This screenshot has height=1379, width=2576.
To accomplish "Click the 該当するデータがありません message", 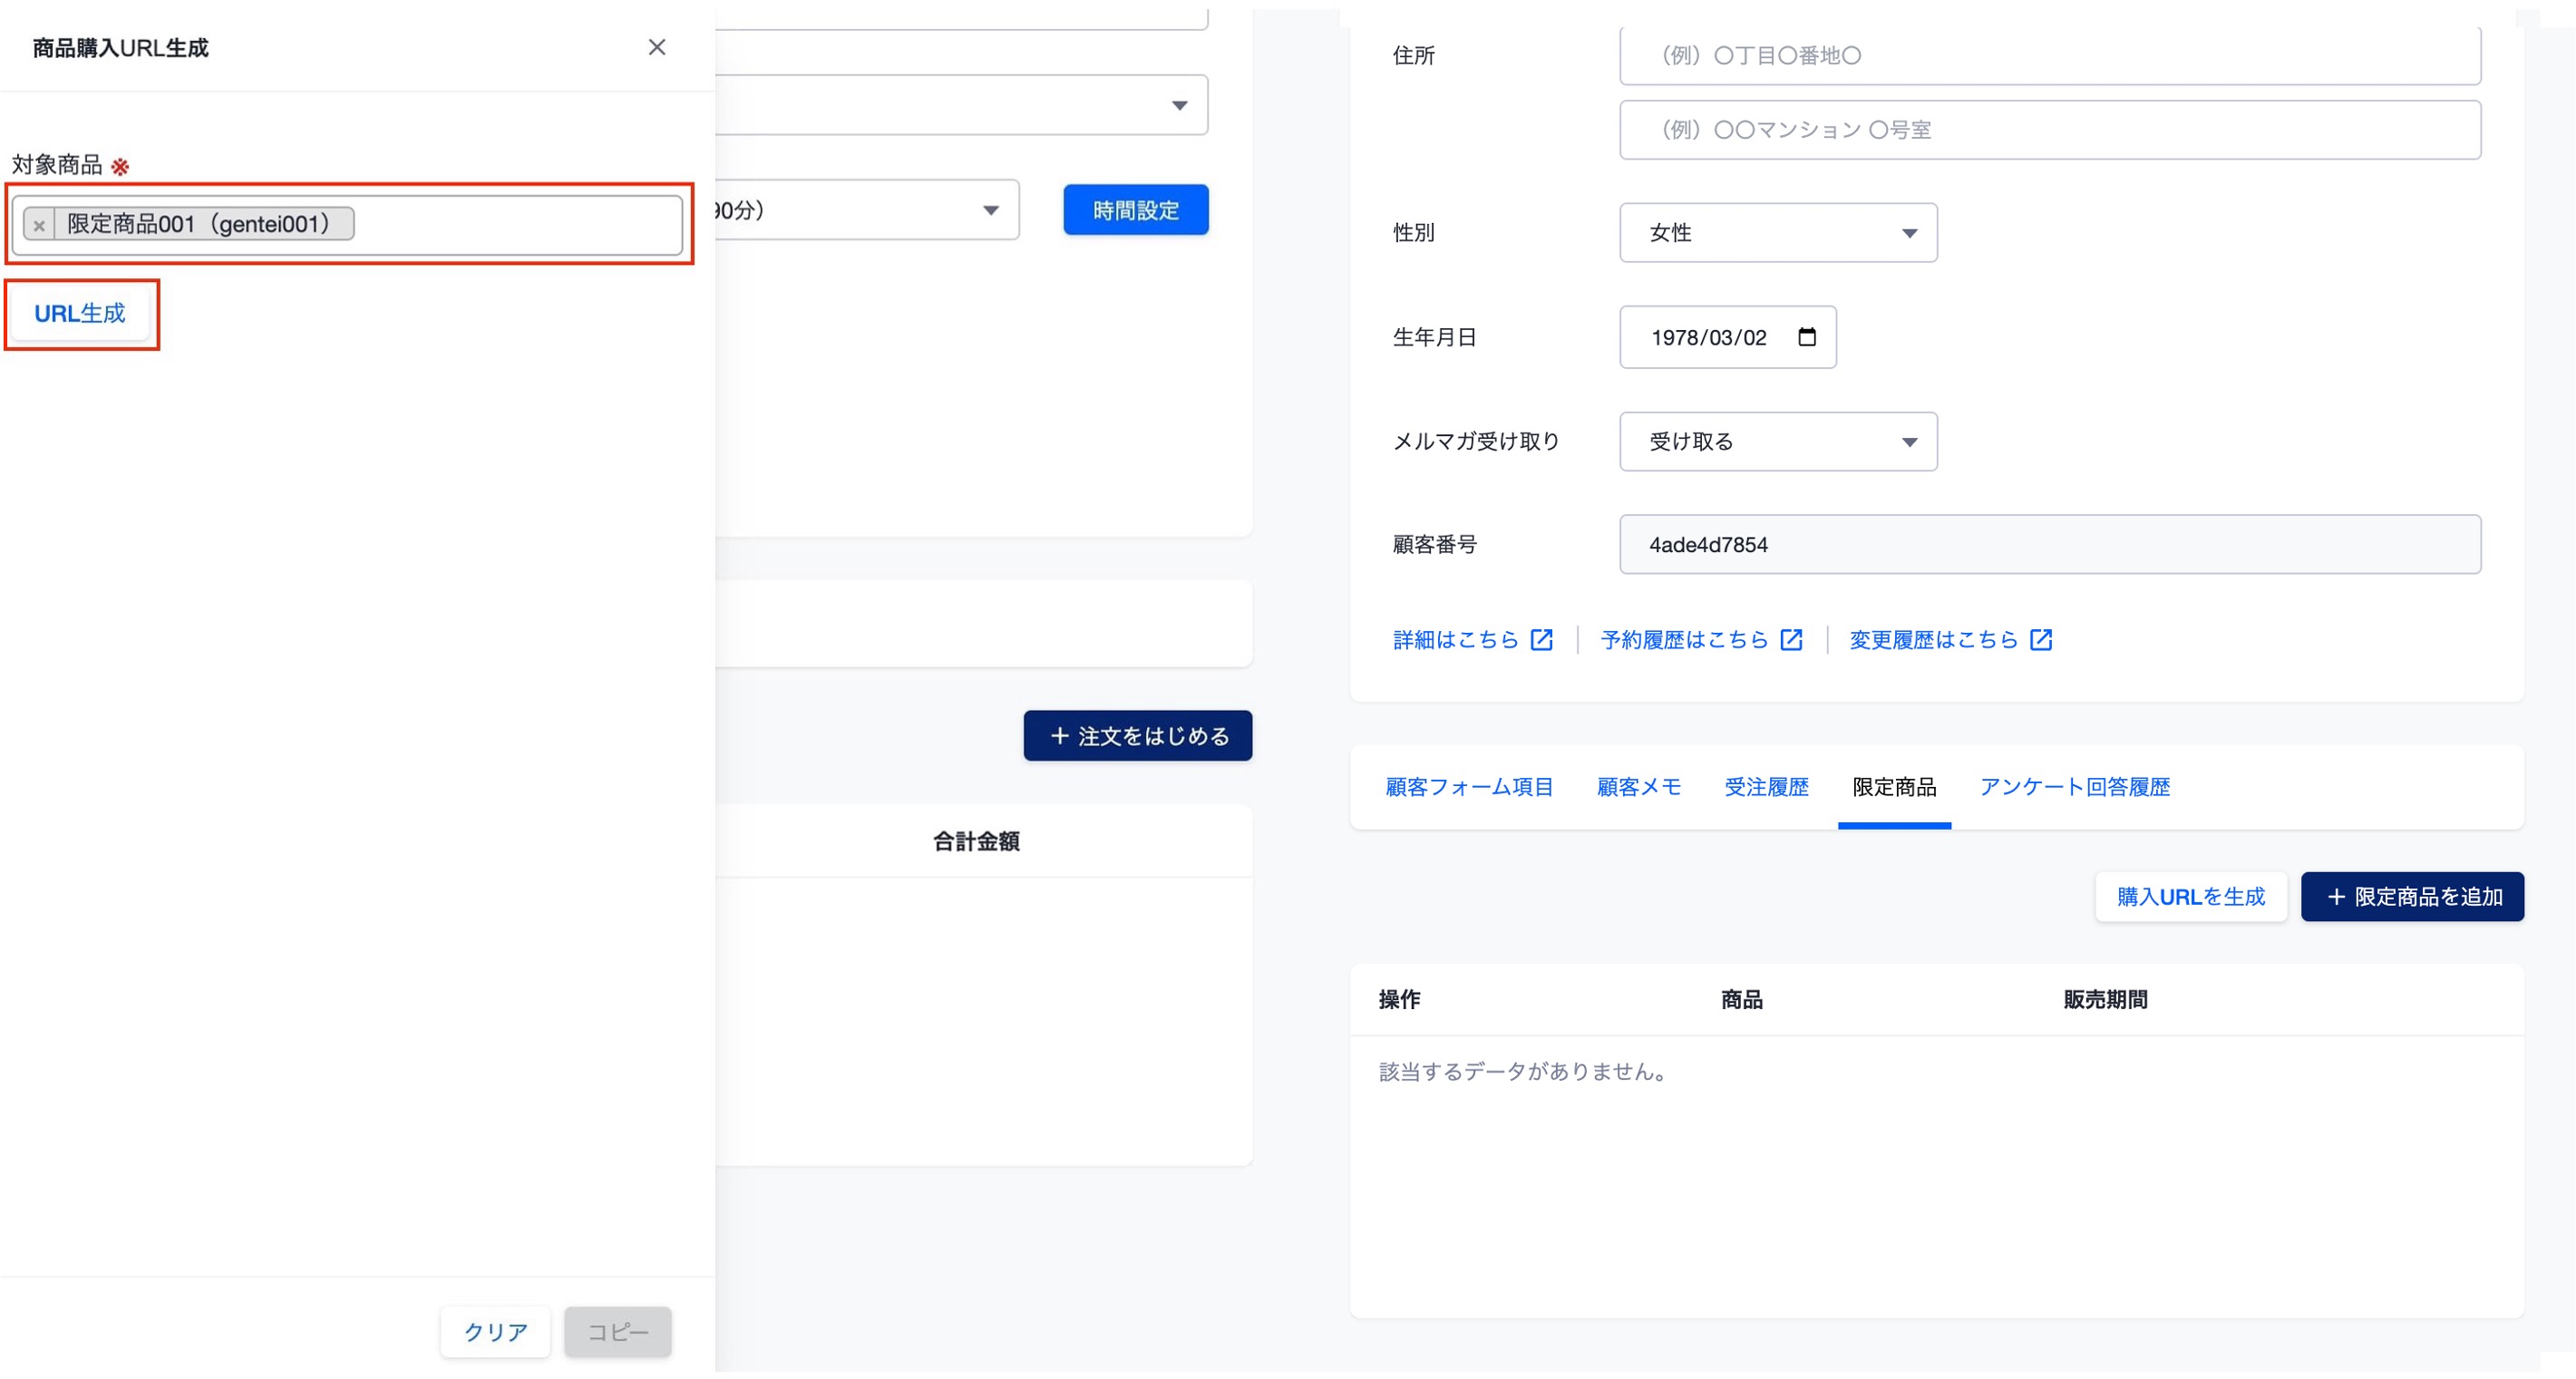I will pyautogui.click(x=1522, y=1072).
